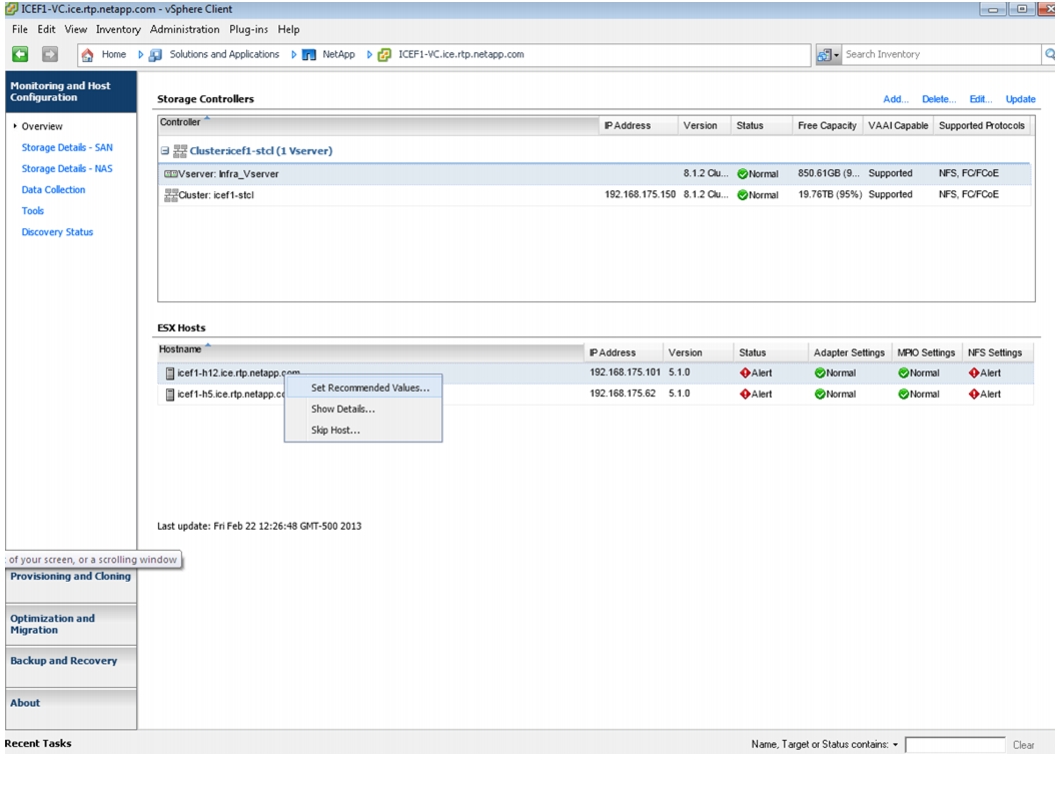1057x796 pixels.
Task: Click host icon for icef1-h12
Action: click(170, 373)
